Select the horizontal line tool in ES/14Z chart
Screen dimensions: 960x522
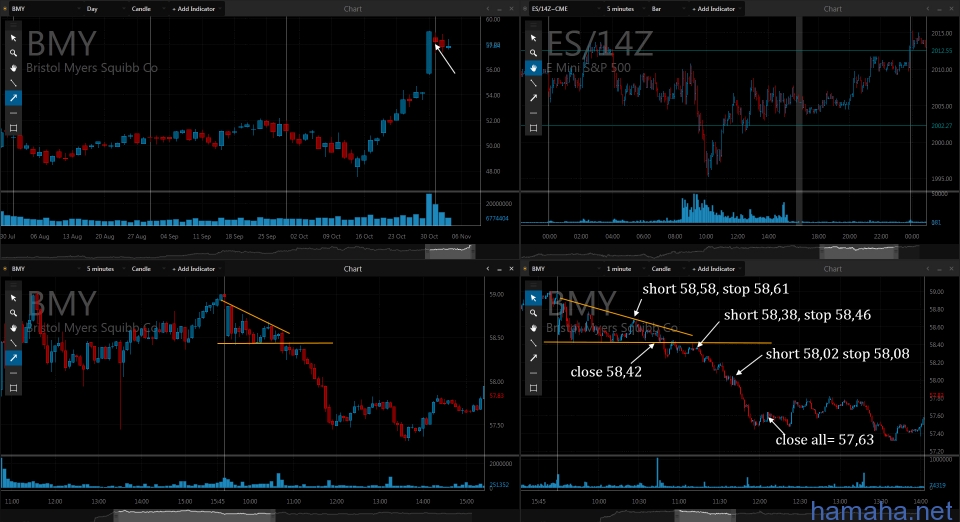533,113
